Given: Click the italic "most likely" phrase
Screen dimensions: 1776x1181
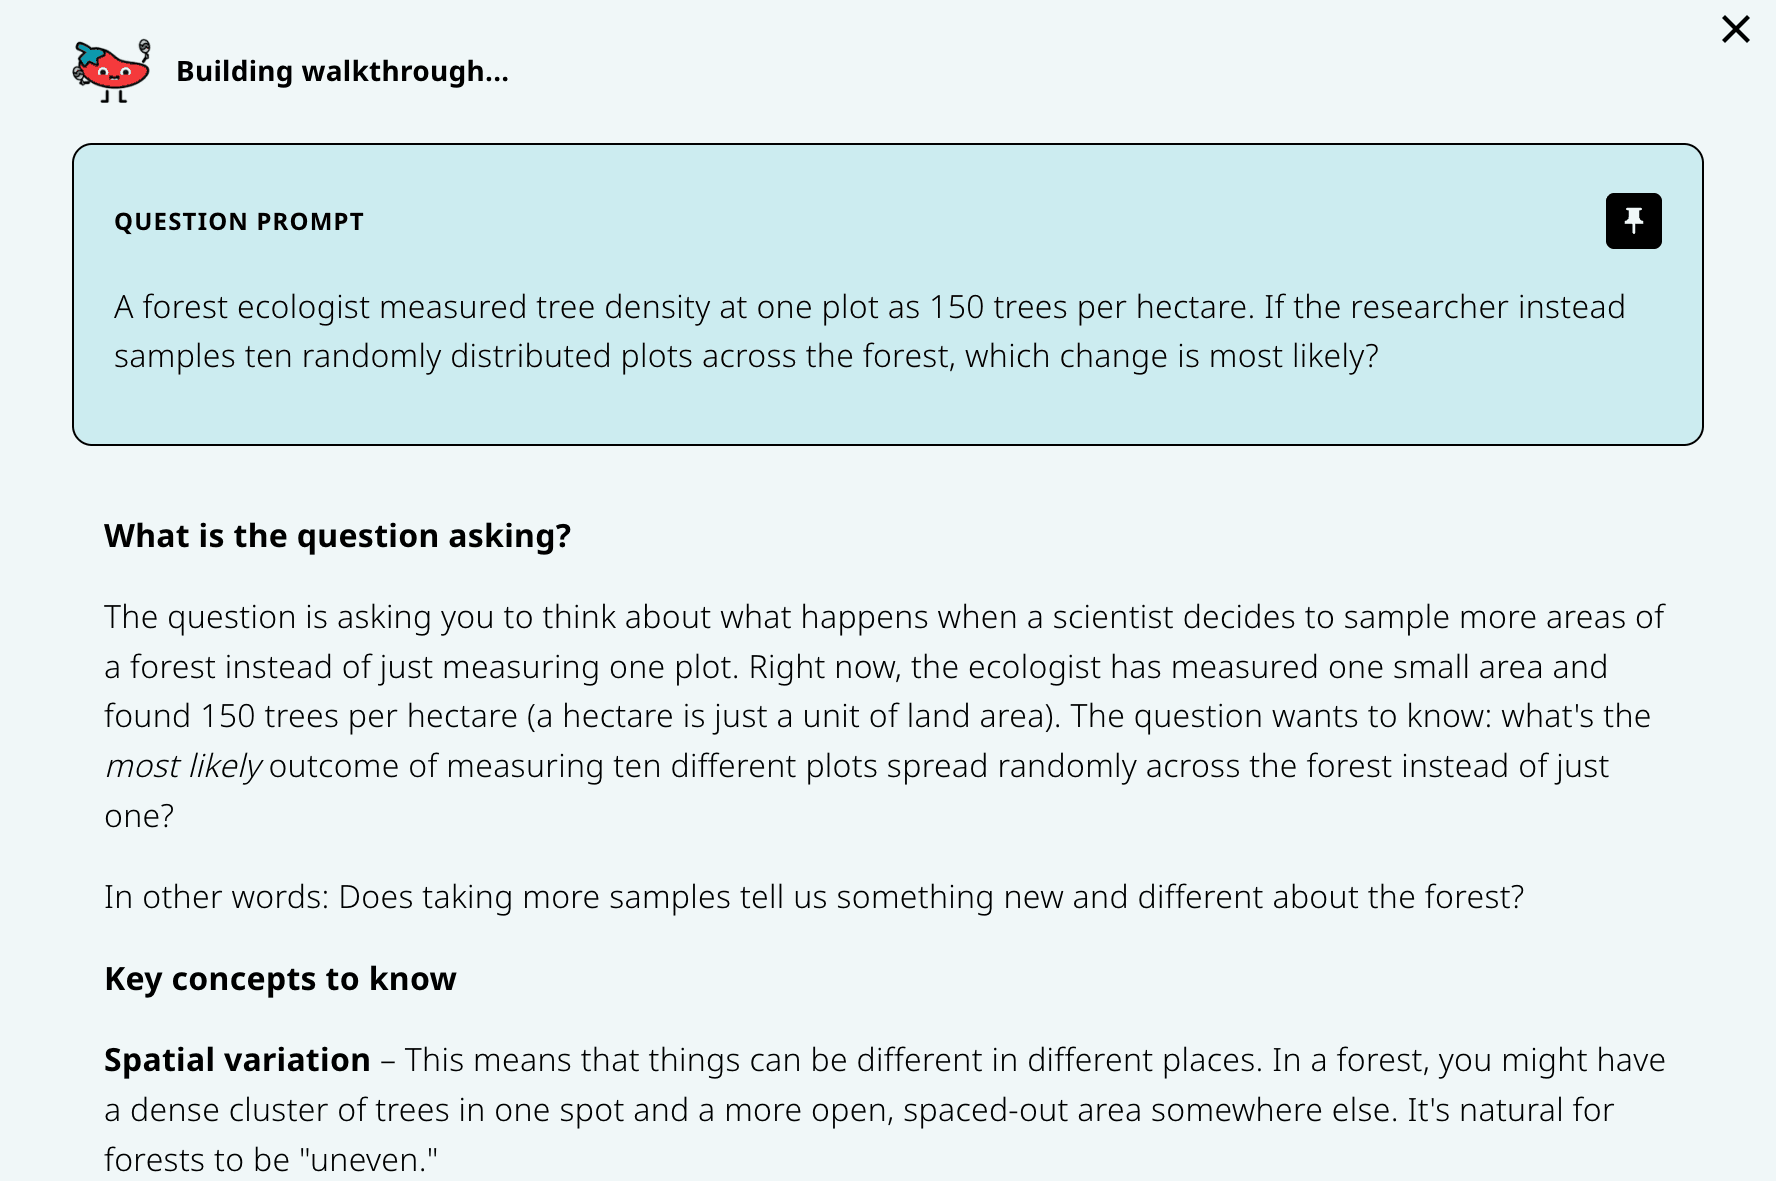Looking at the screenshot, I should (183, 766).
